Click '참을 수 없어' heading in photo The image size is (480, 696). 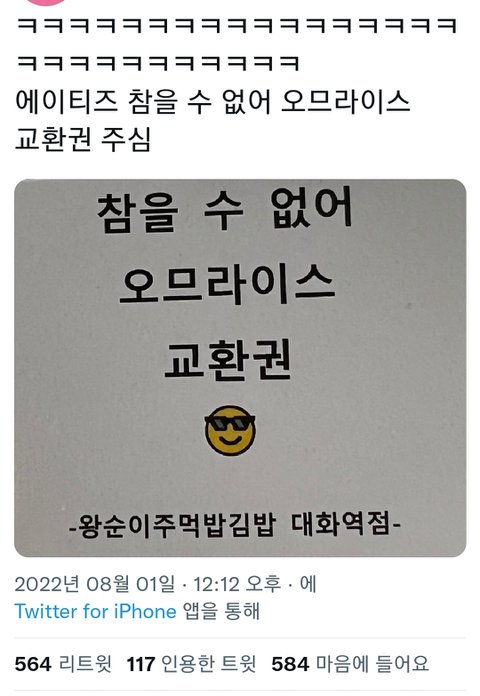[225, 210]
